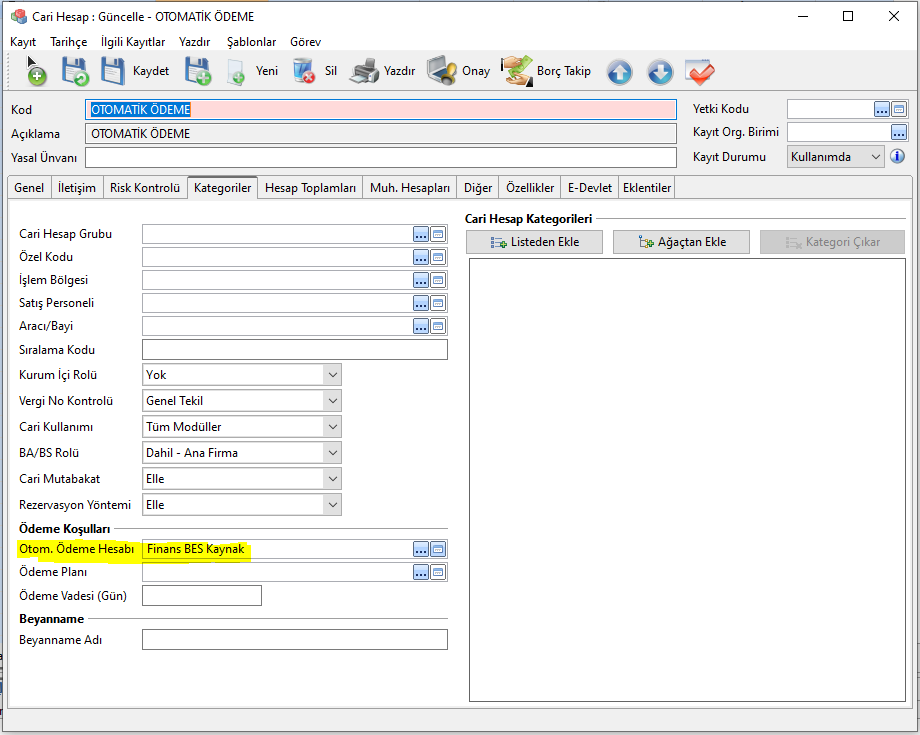The width and height of the screenshot is (920, 735).
Task: Click the blue info icon beside Kayıt Durumu
Action: coord(897,156)
